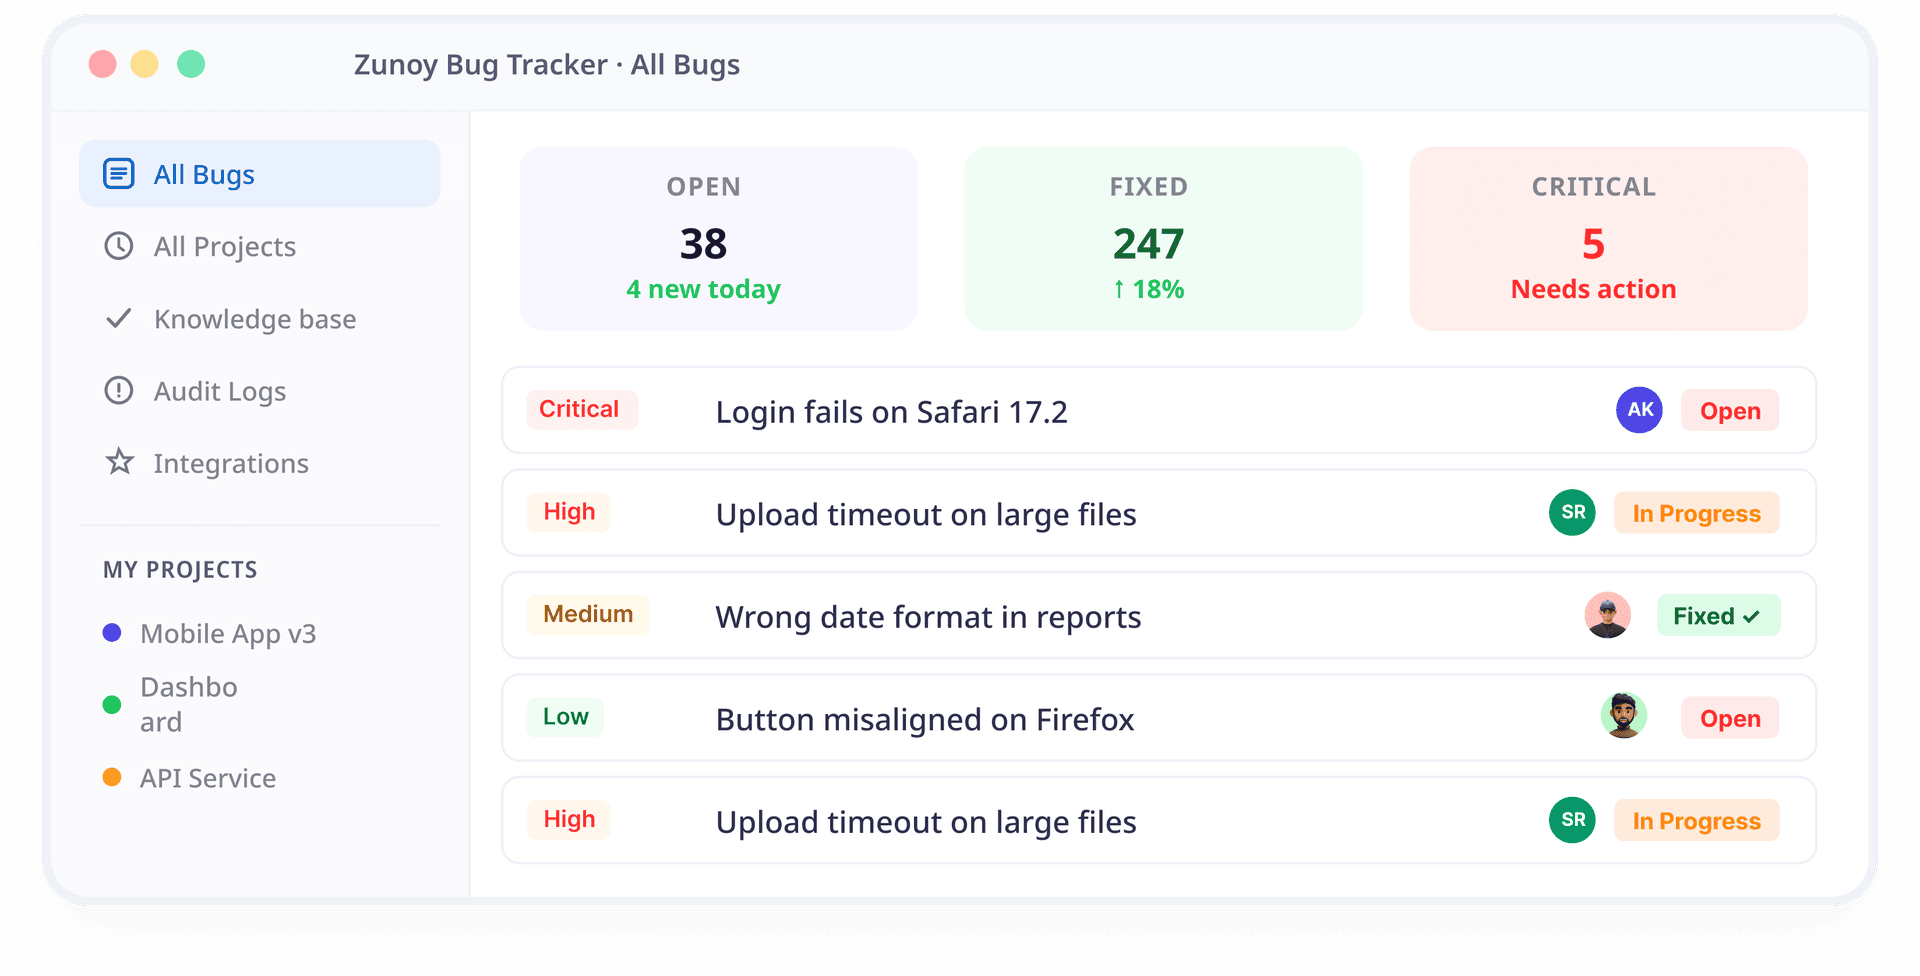Click the SR avatar on the first Upload timeout row
1920x976 pixels.
click(x=1572, y=513)
